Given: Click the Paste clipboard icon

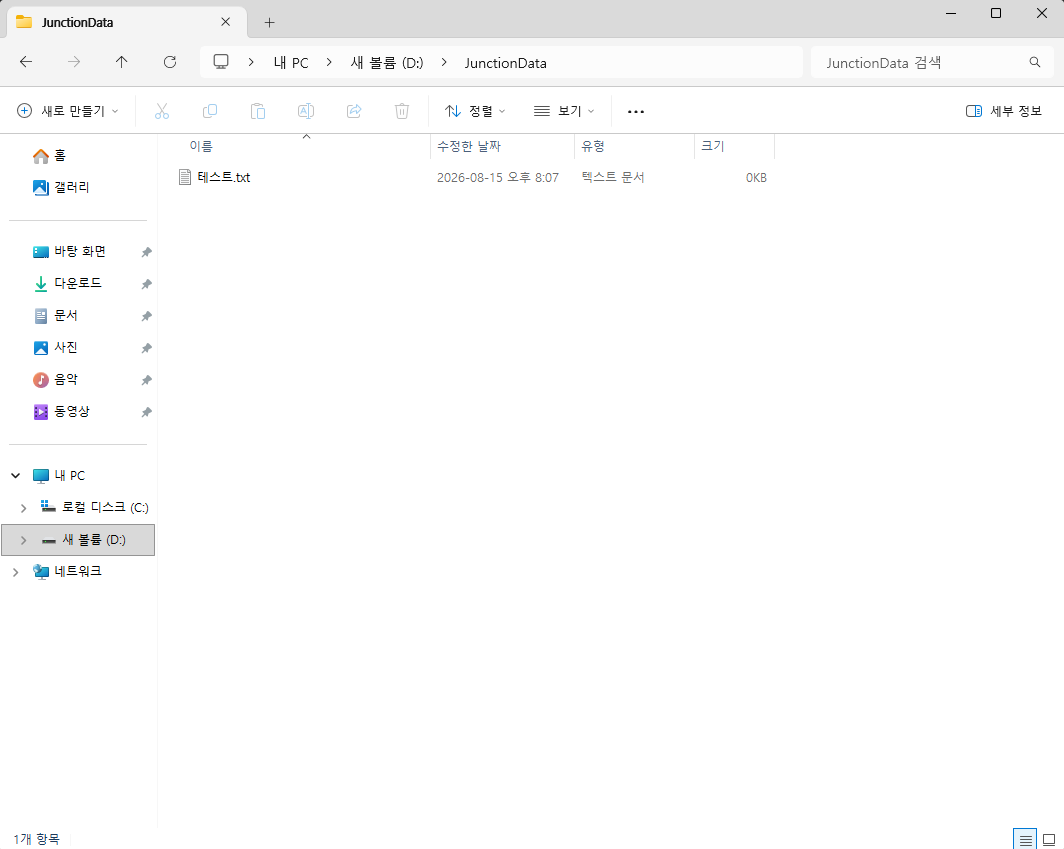Looking at the screenshot, I should click(258, 111).
